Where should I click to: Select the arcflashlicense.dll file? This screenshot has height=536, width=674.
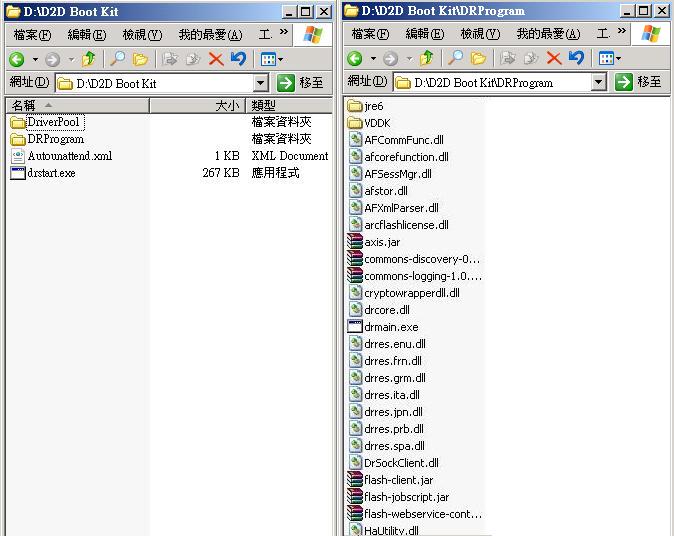pos(398,225)
